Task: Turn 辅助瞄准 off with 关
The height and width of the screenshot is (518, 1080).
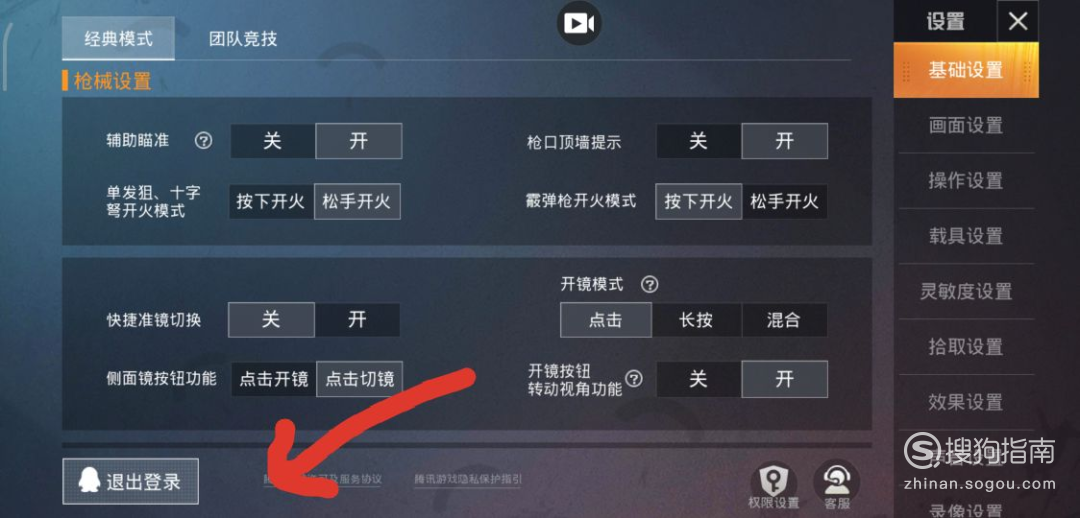Action: coord(272,141)
